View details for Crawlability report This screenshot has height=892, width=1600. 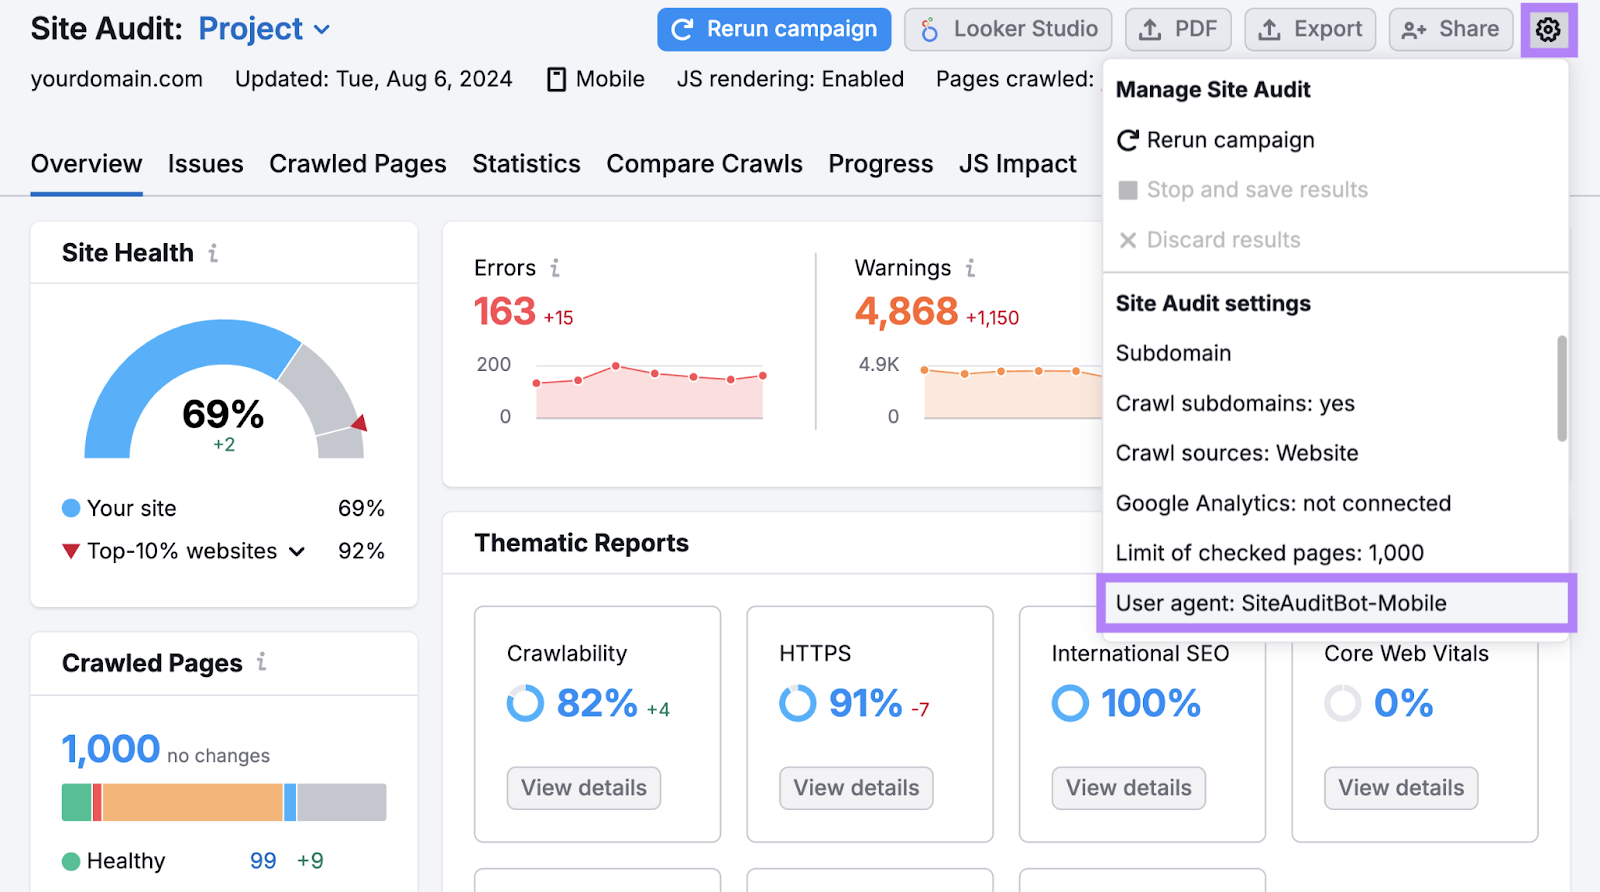point(584,788)
